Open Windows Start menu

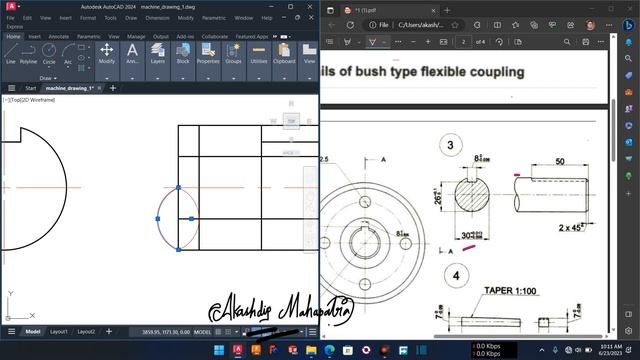(x=219, y=350)
